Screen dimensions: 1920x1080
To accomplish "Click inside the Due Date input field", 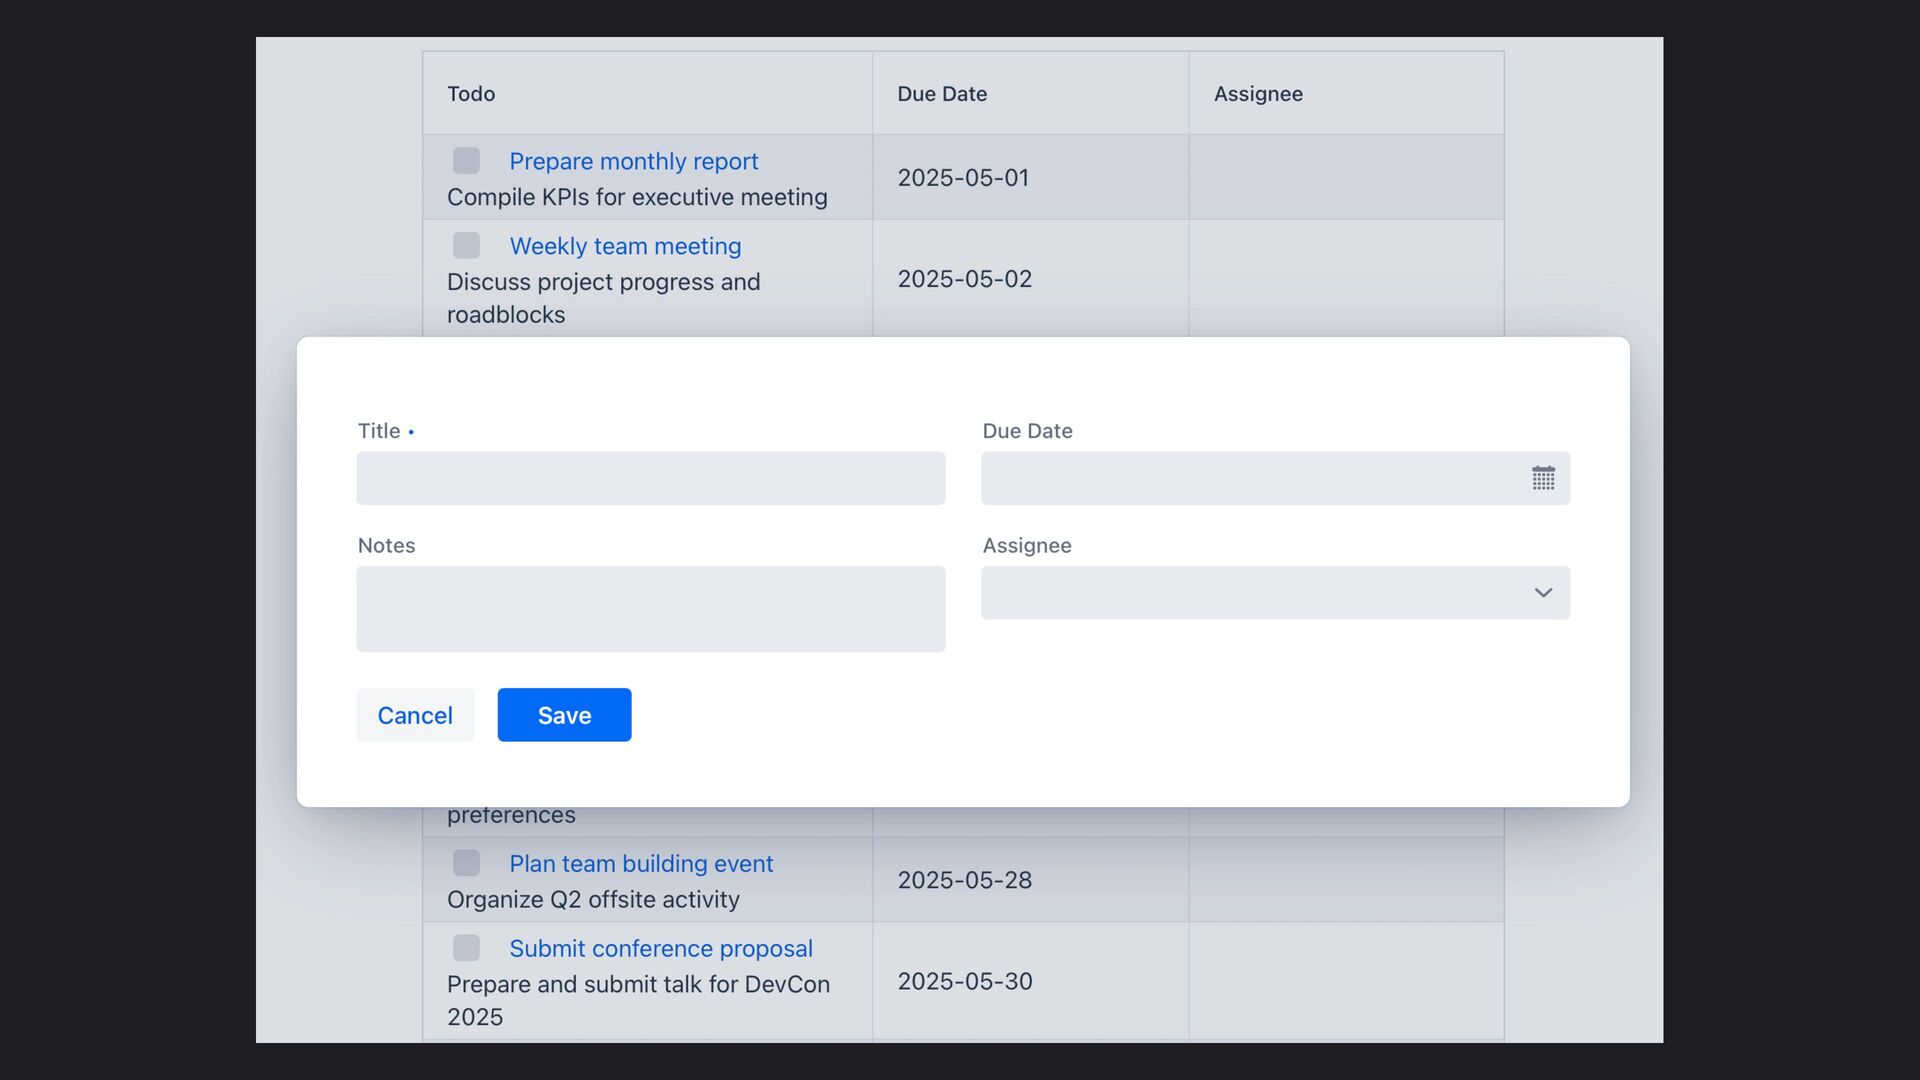I will point(1275,478).
